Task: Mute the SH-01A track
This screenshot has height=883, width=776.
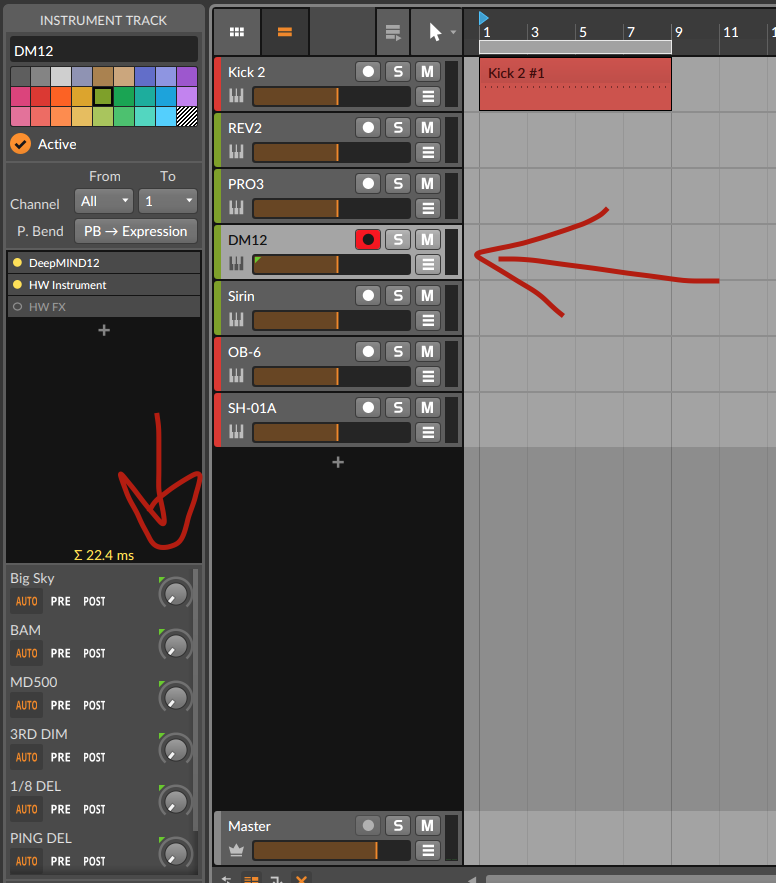Action: (427, 408)
